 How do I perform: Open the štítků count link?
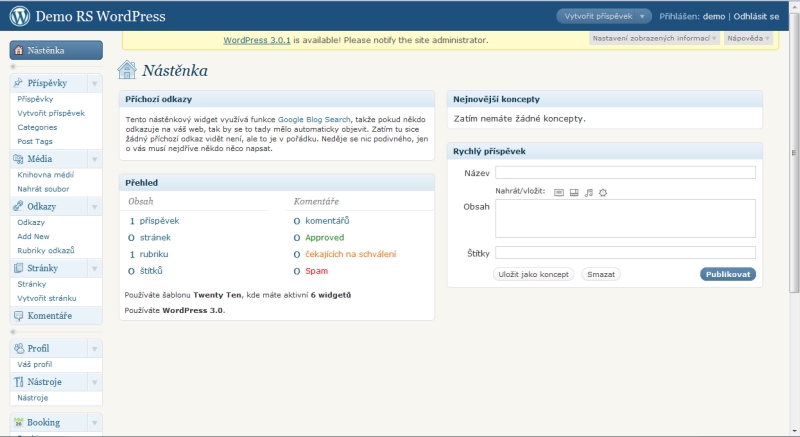coord(151,271)
